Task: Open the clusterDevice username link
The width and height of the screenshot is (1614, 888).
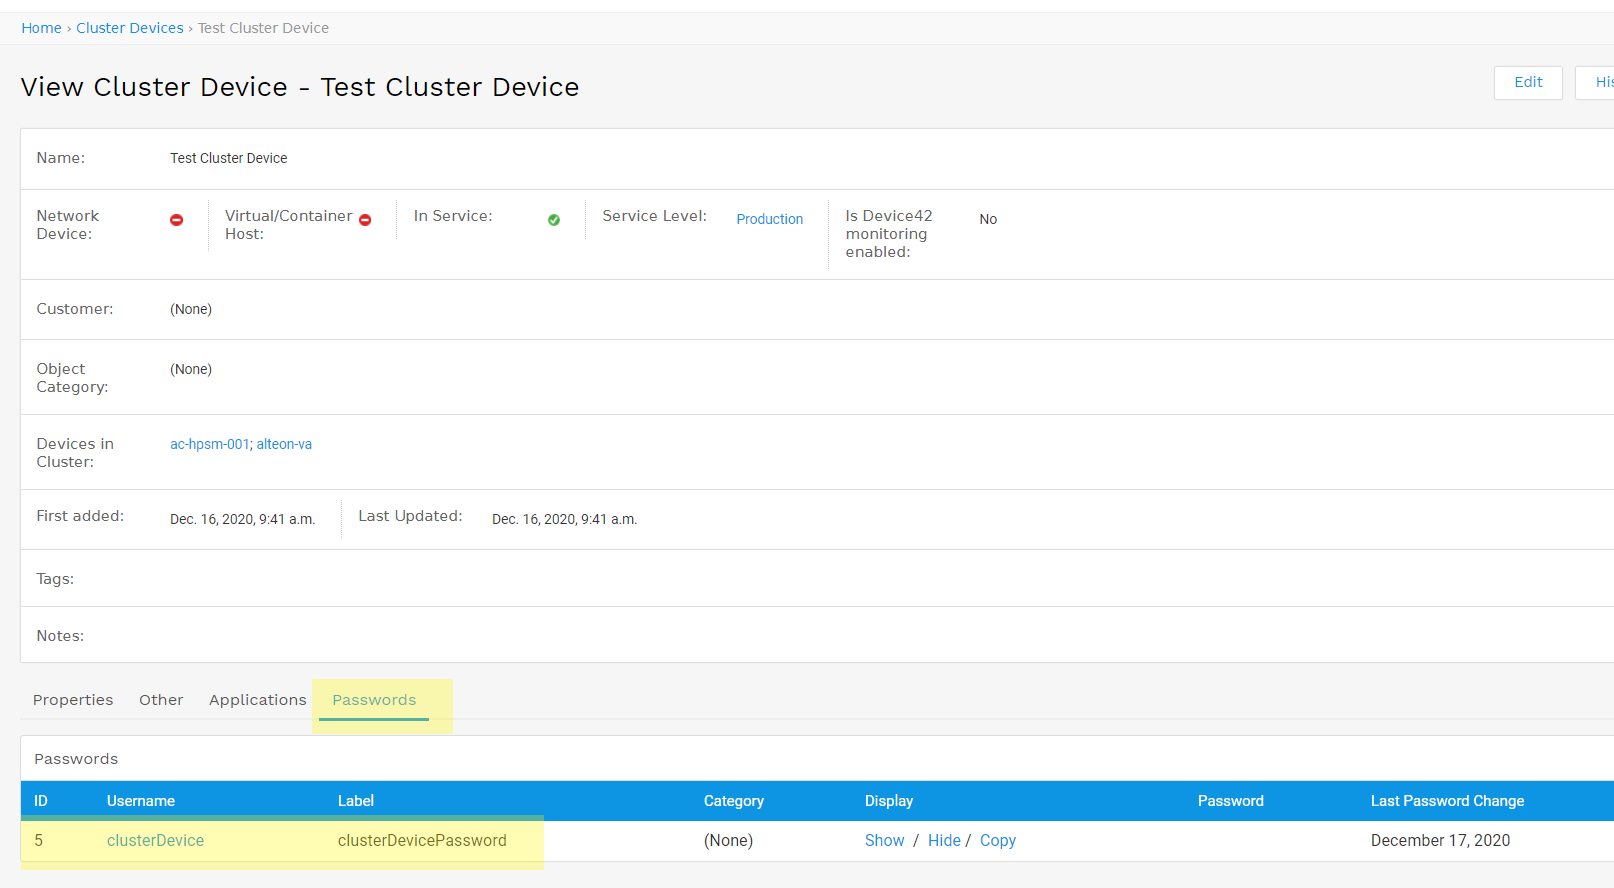Action: pyautogui.click(x=155, y=841)
